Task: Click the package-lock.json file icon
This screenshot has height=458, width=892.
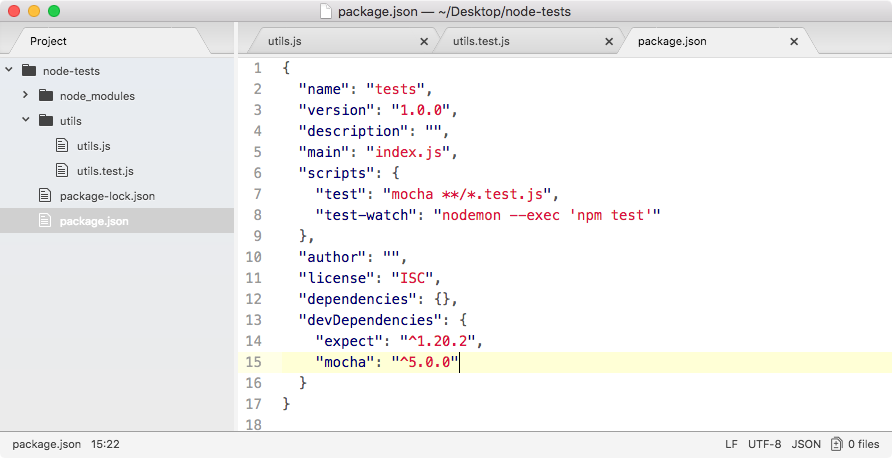Action: click(45, 196)
